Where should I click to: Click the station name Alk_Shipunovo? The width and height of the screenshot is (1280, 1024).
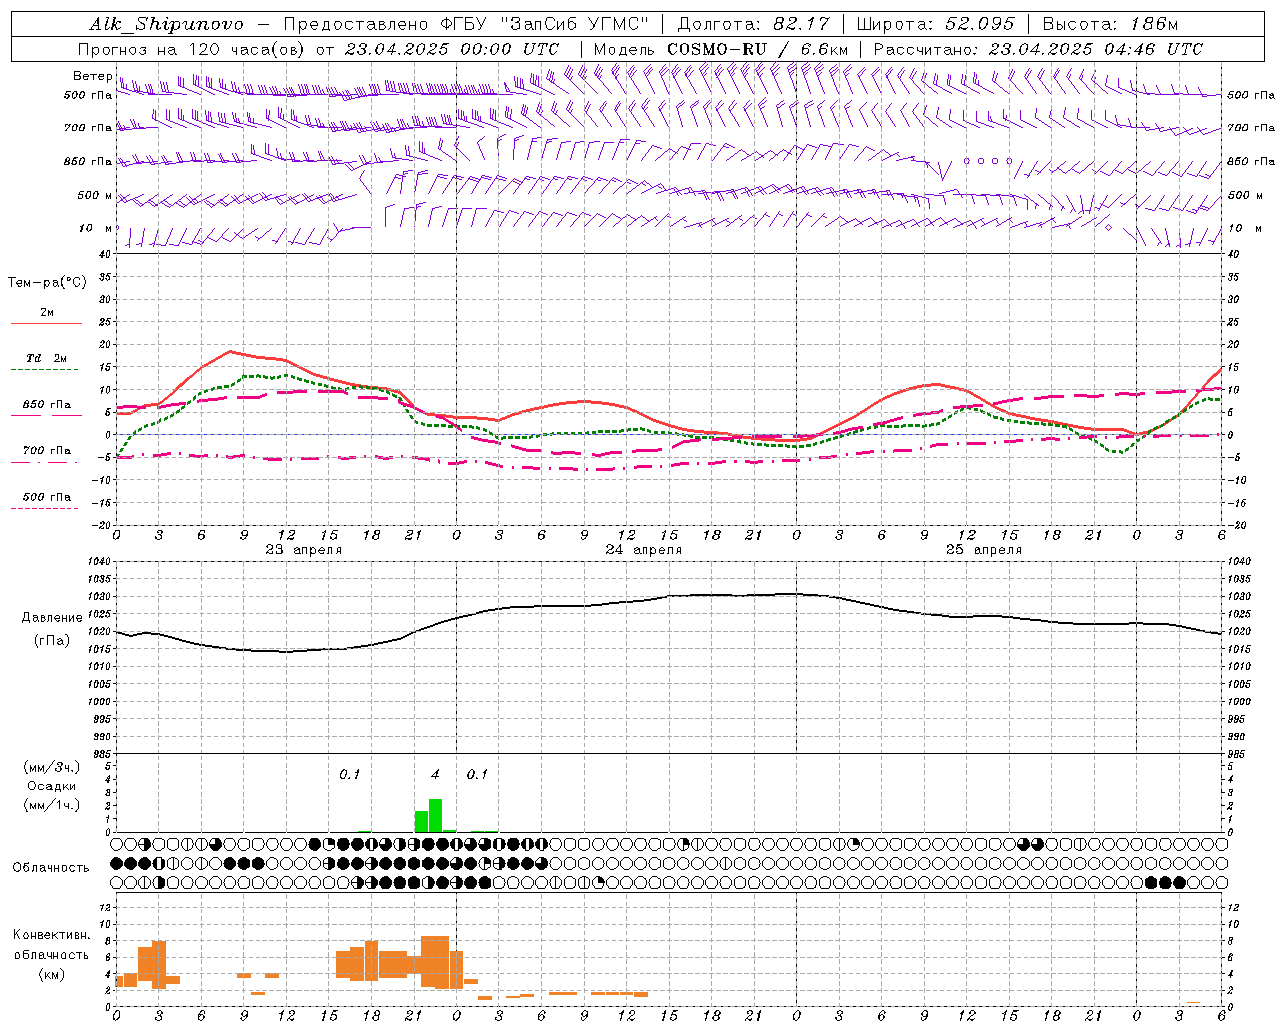click(166, 24)
